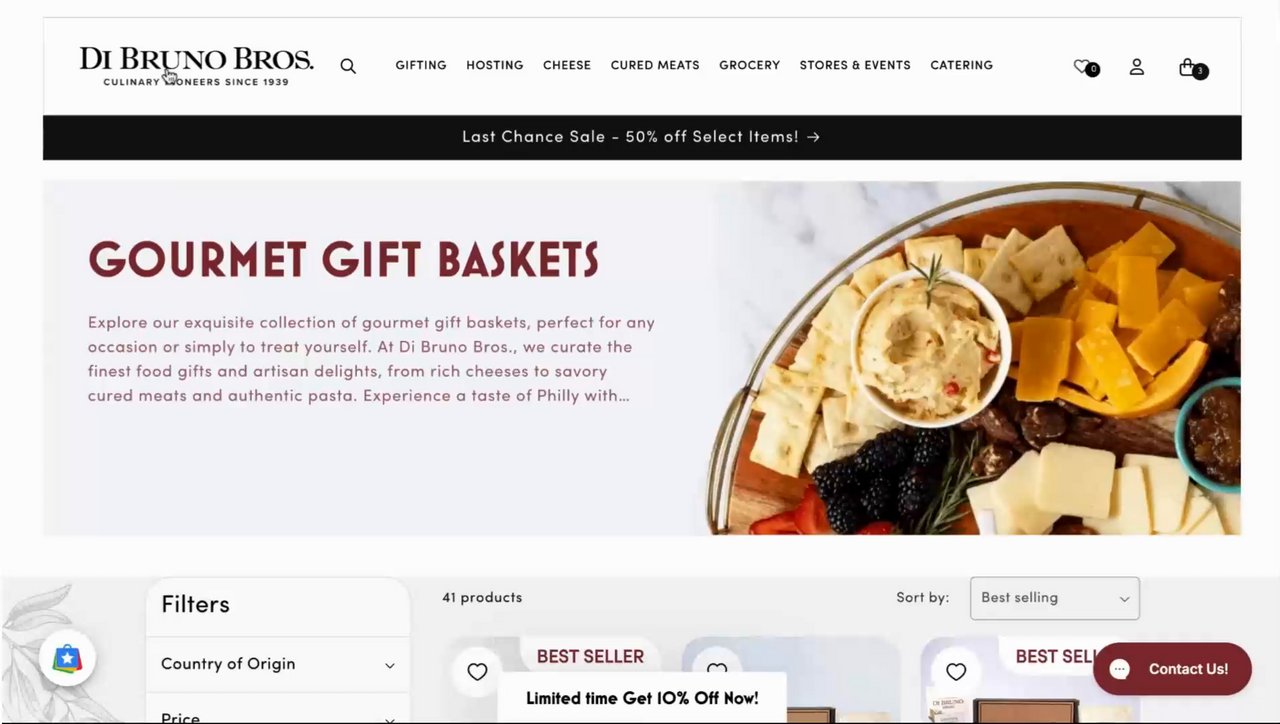Favorite the first product with heart icon
Image resolution: width=1280 pixels, height=724 pixels.
(x=477, y=672)
